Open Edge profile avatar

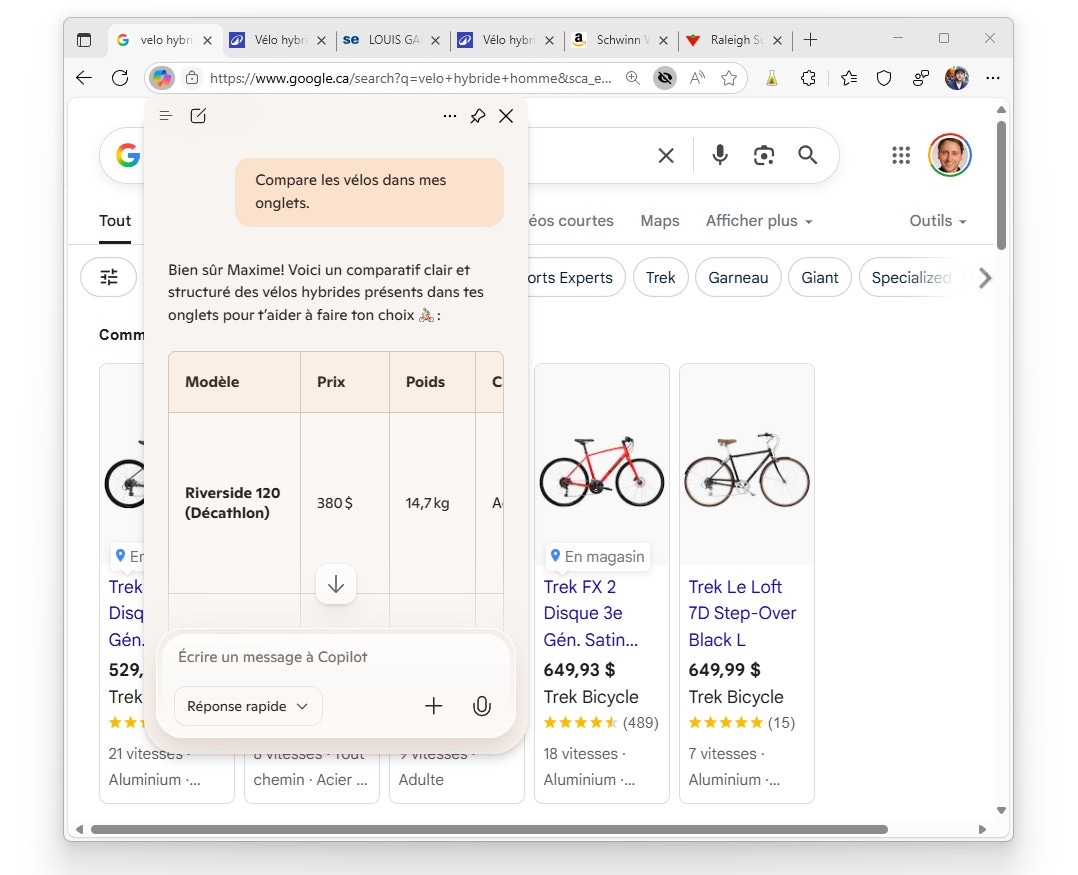(956, 78)
